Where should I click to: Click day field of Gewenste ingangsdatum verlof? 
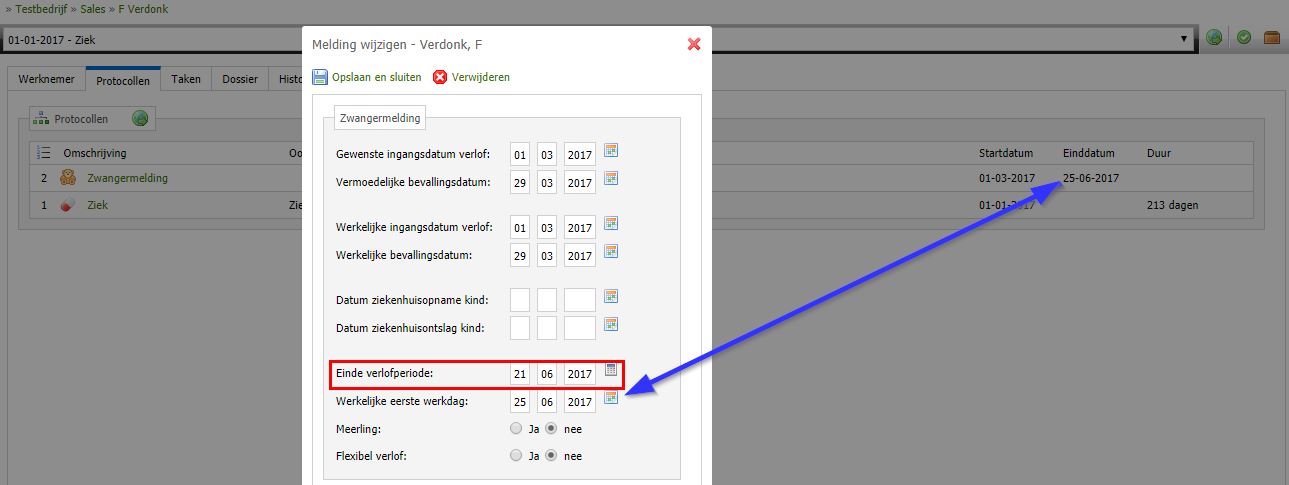pos(520,155)
